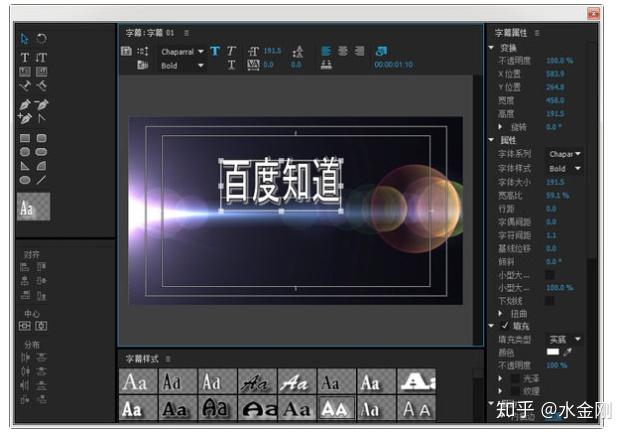Pick fill color with the eyedropper
The height and width of the screenshot is (437, 629).
click(x=567, y=352)
